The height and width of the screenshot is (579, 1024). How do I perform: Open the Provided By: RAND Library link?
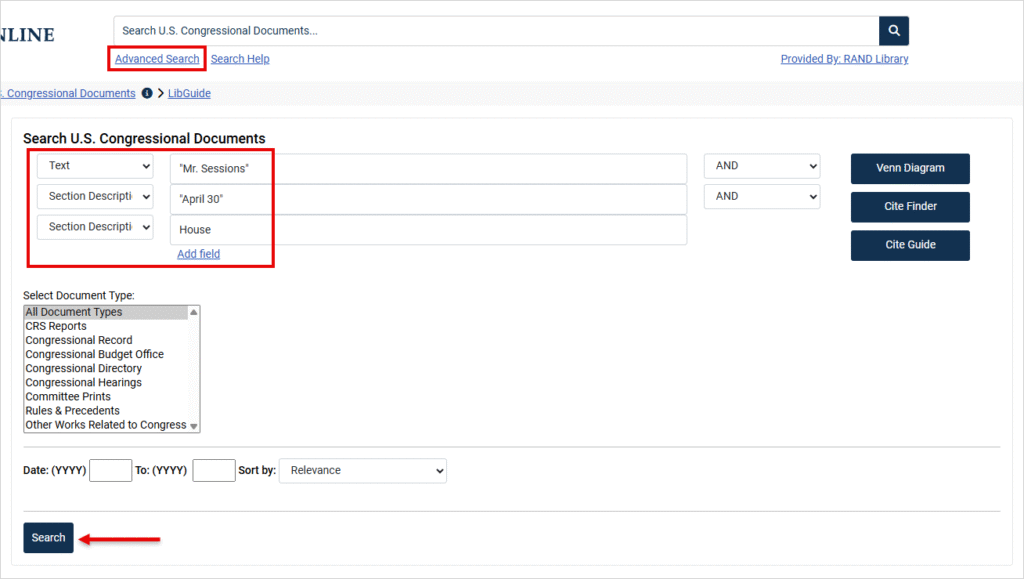click(844, 59)
